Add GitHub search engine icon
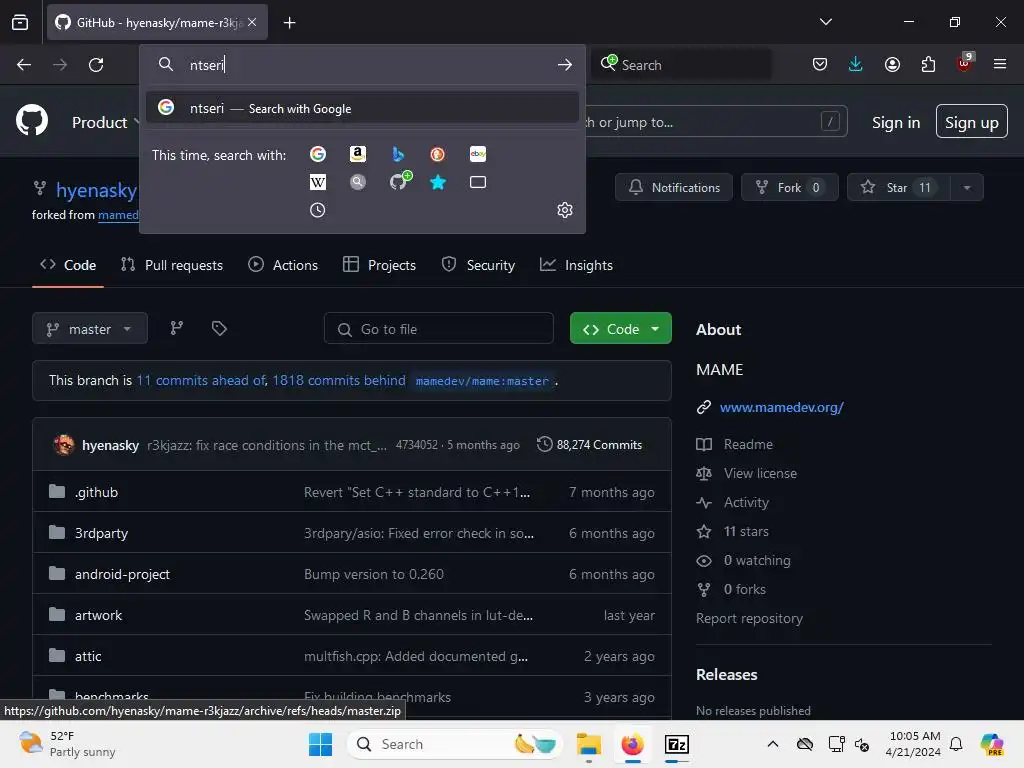Screen dimensions: 1024x768 [399, 181]
